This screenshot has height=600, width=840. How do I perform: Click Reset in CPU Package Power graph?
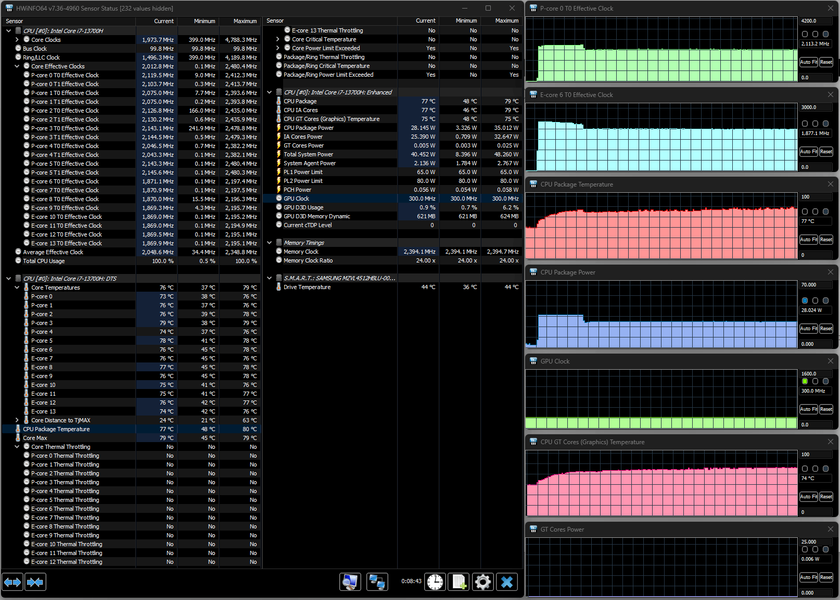tap(826, 328)
